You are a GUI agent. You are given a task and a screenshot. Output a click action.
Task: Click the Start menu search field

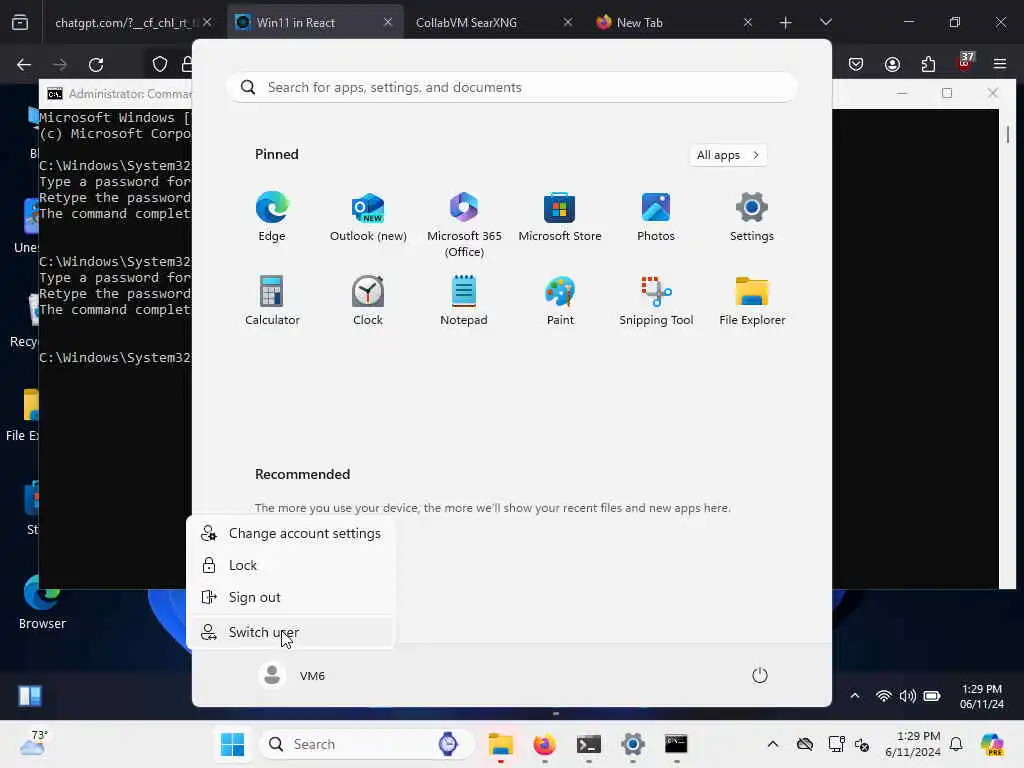coord(511,88)
